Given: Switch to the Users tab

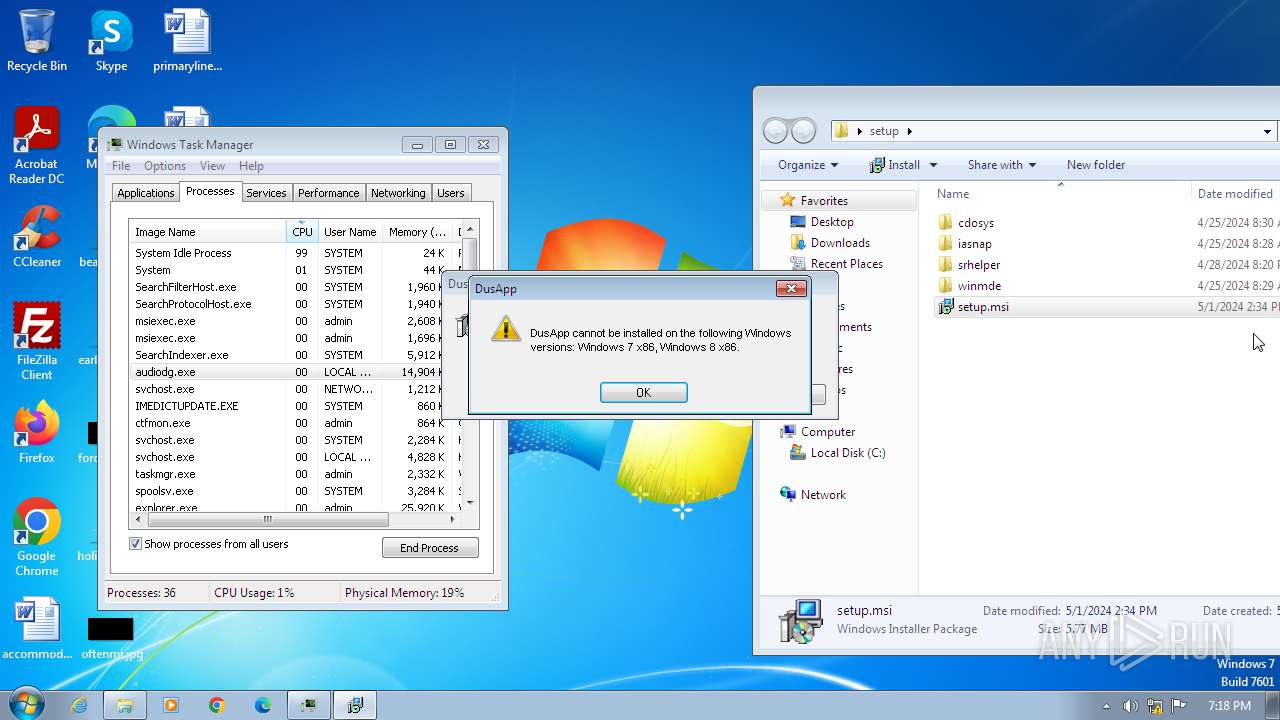Looking at the screenshot, I should click(x=451, y=193).
